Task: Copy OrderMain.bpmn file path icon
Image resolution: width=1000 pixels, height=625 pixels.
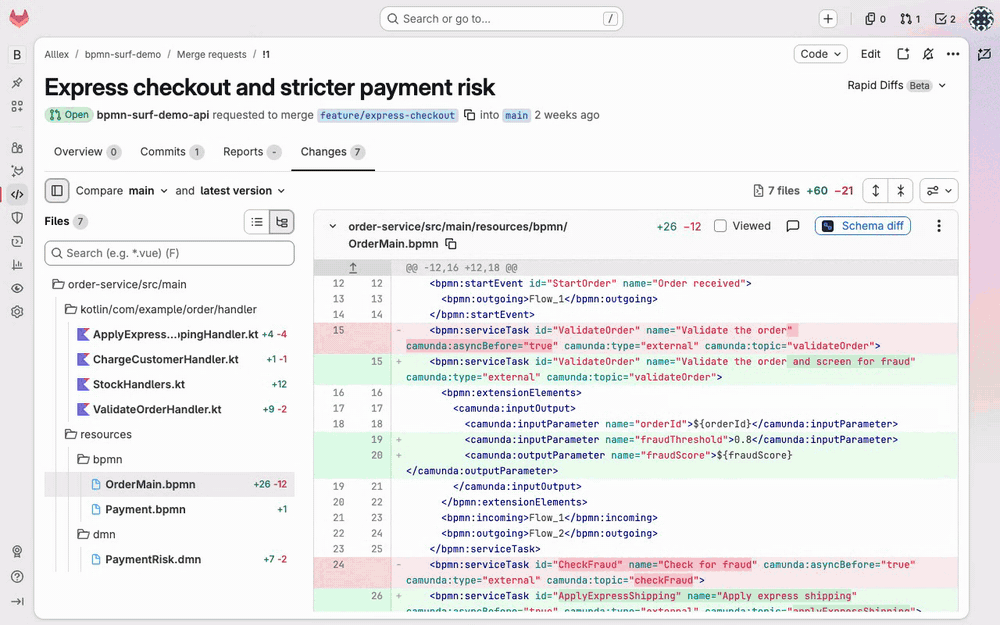Action: 451,244
